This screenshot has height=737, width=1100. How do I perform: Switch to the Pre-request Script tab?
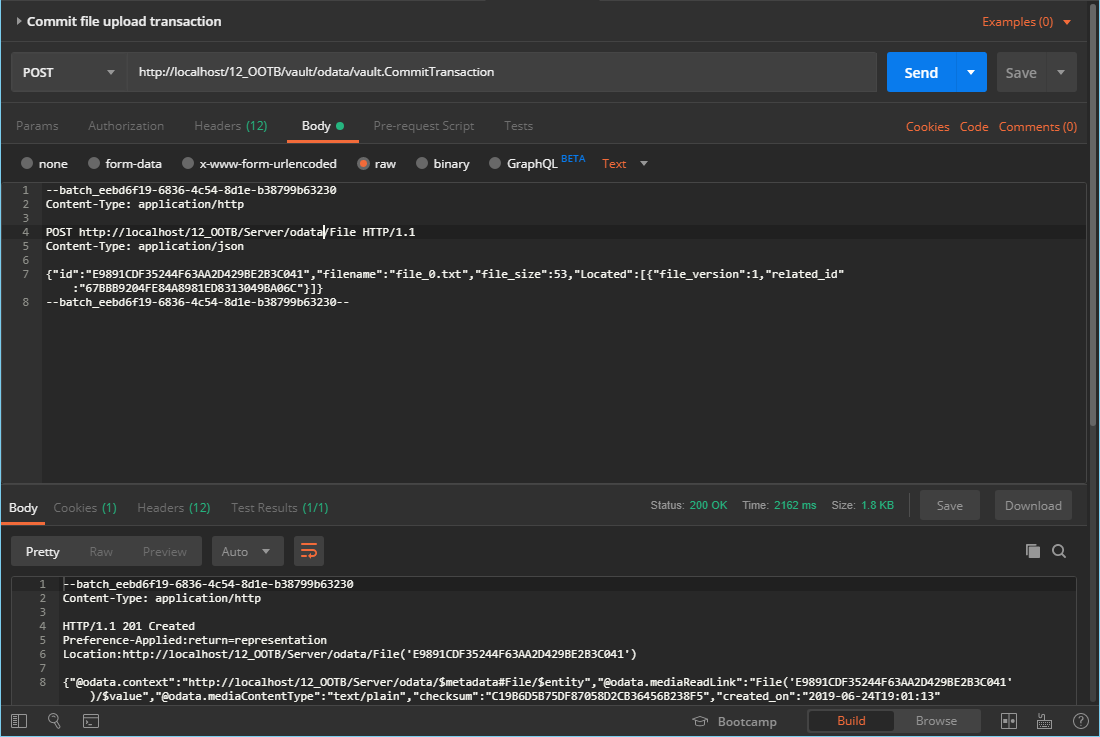click(x=423, y=126)
